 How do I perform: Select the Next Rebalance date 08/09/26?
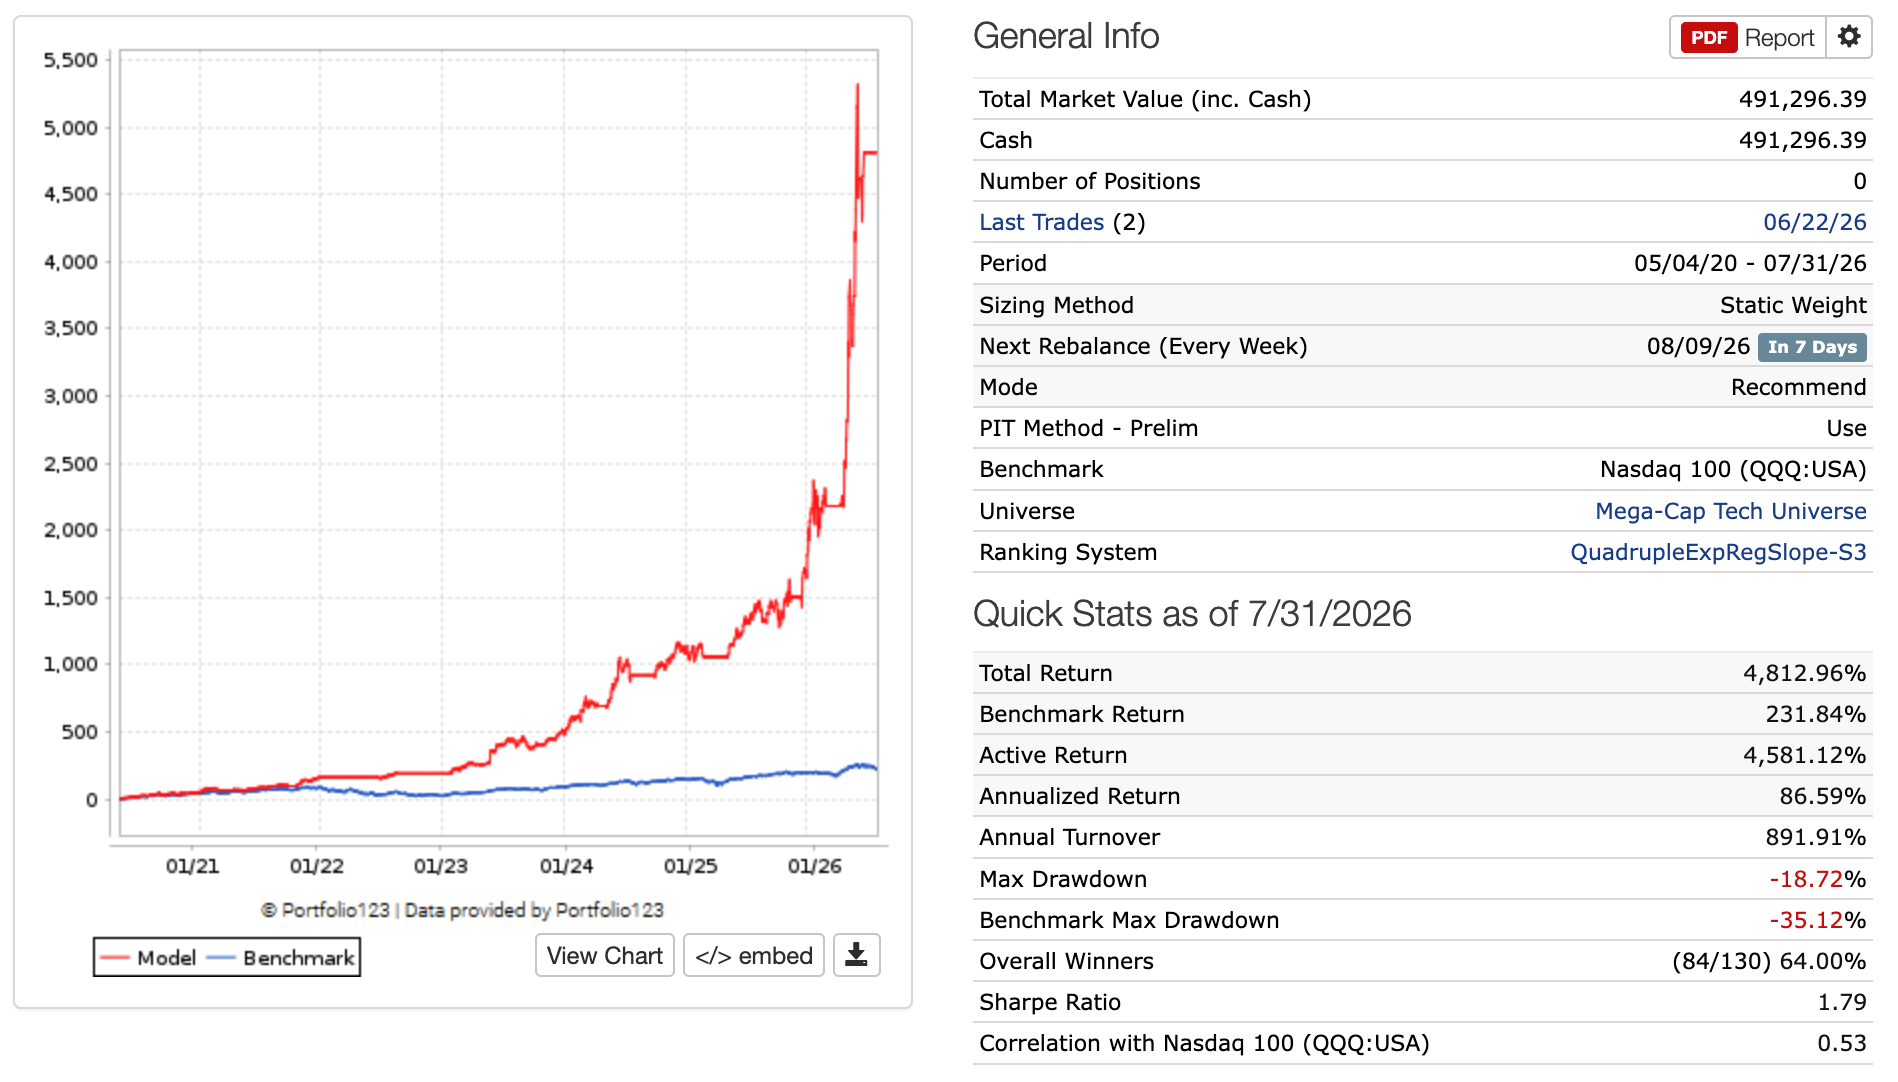coord(1698,346)
